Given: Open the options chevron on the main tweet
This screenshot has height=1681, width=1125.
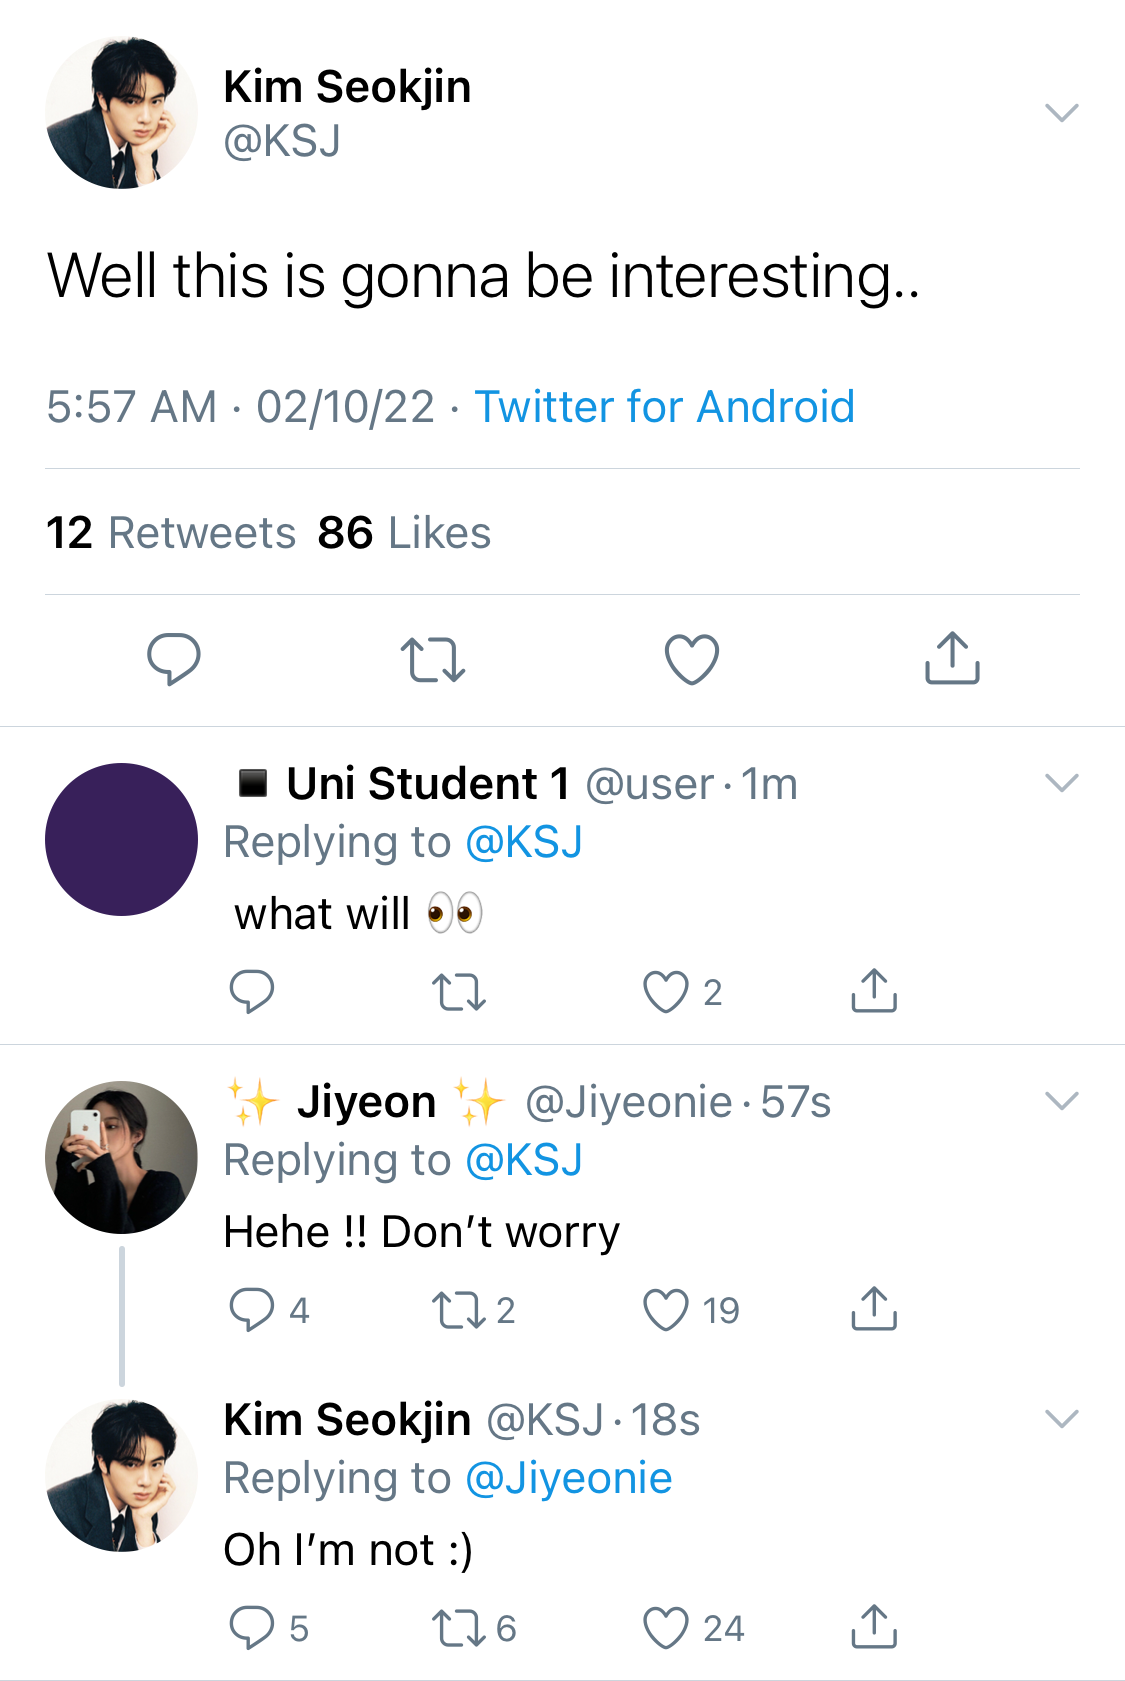Looking at the screenshot, I should [x=1061, y=112].
